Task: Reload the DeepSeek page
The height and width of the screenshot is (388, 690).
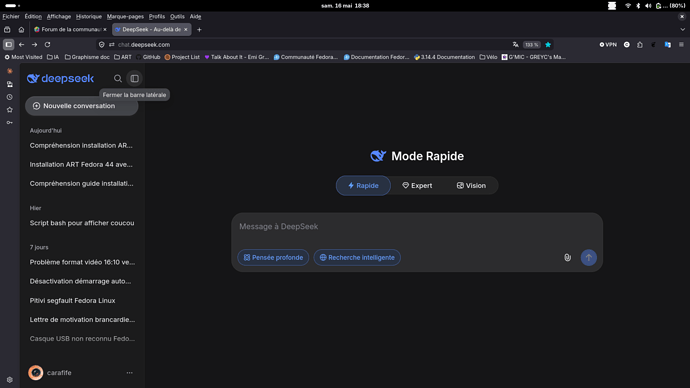Action: (x=48, y=44)
